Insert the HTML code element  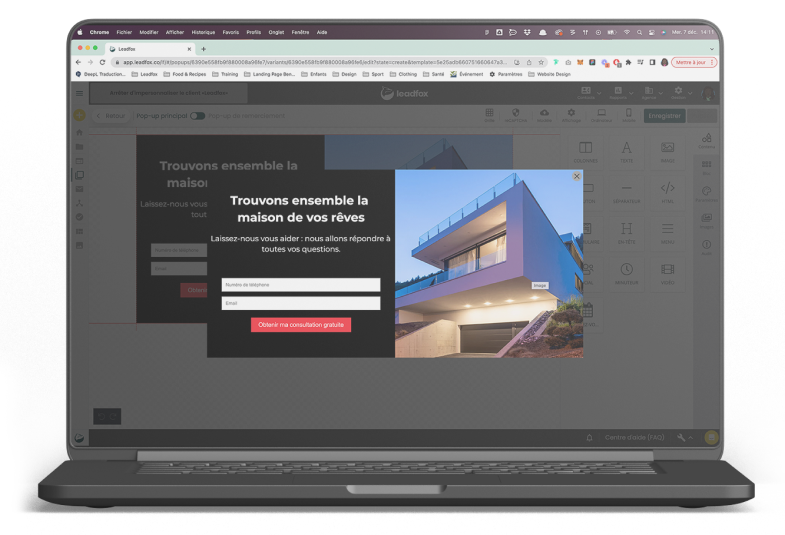[667, 193]
